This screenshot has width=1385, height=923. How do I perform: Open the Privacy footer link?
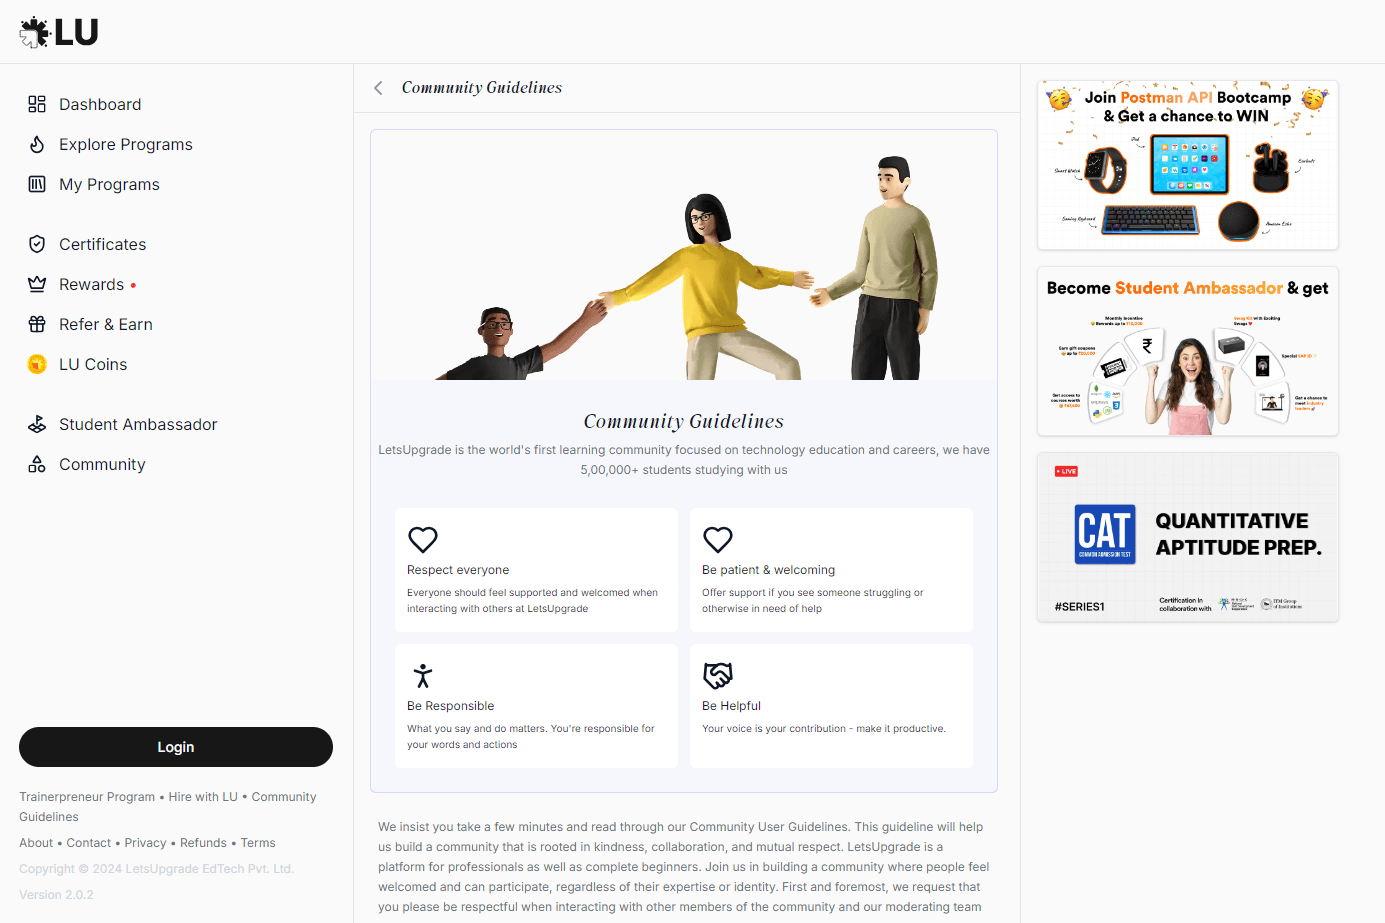[145, 842]
